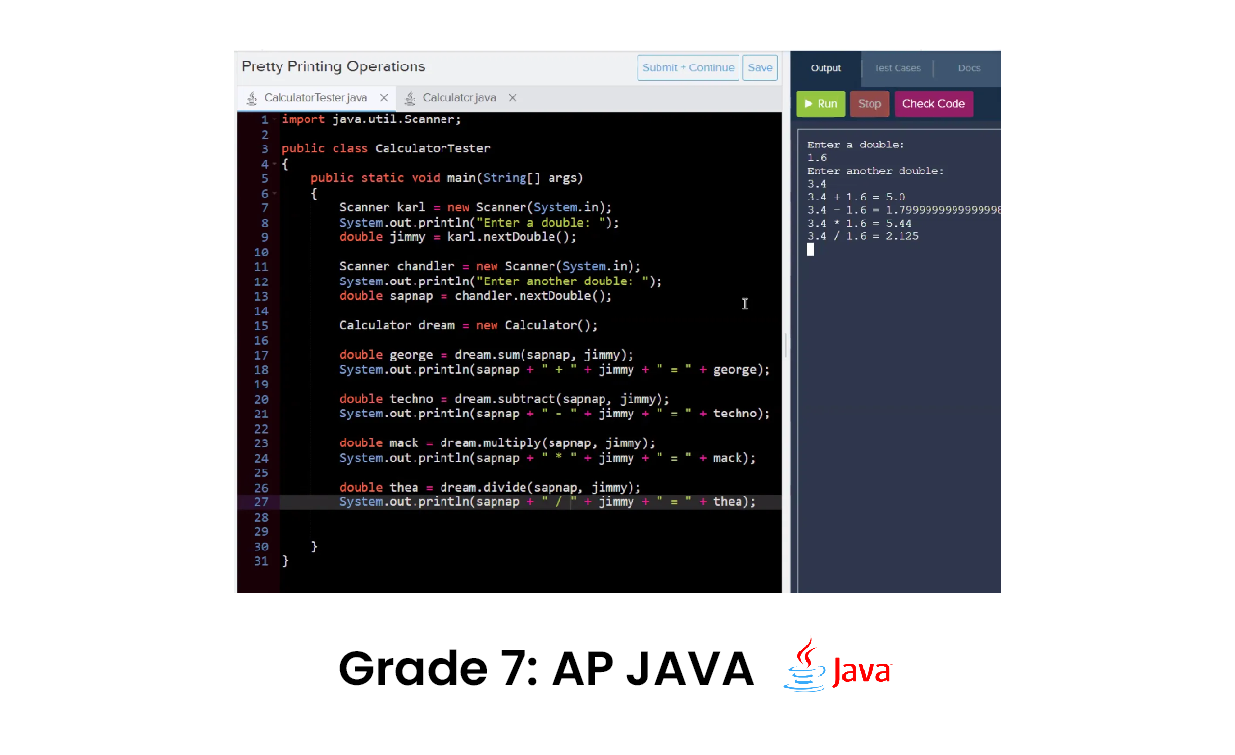Run the program with the Run button
Image resolution: width=1235 pixels, height=755 pixels.
820,103
